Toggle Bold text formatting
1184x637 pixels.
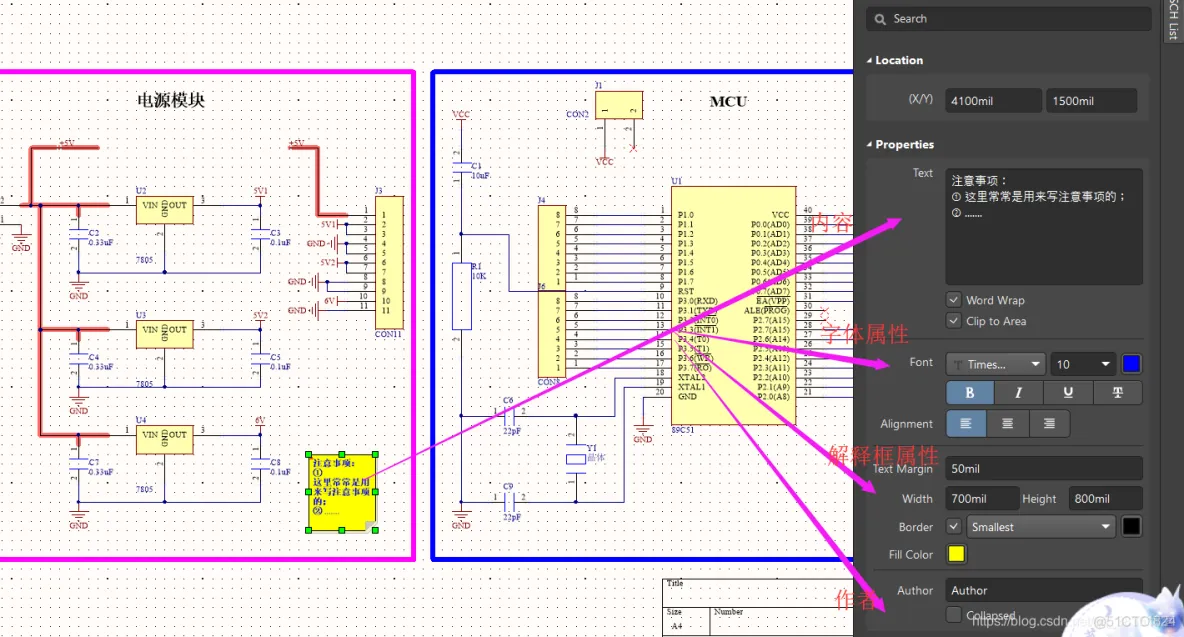[x=970, y=392]
